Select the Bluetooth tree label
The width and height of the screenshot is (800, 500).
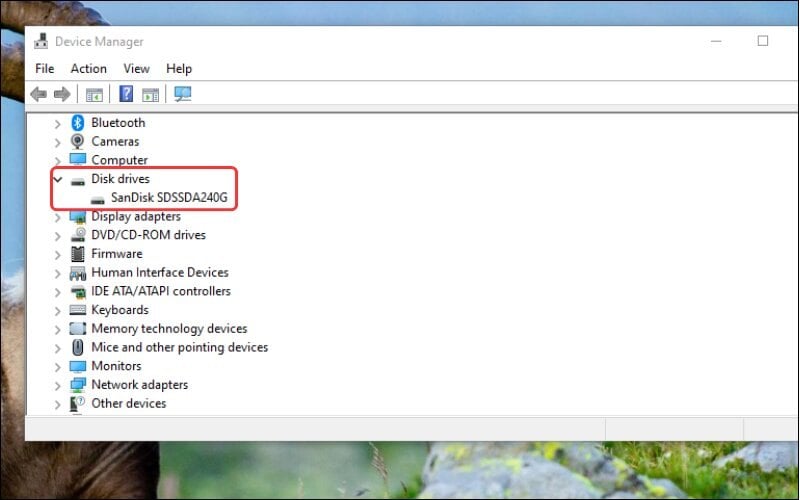[x=118, y=122]
